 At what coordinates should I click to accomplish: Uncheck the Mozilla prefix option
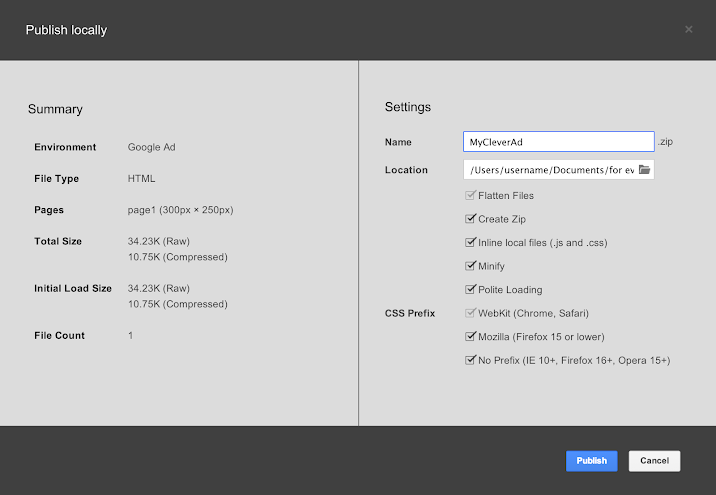click(470, 337)
